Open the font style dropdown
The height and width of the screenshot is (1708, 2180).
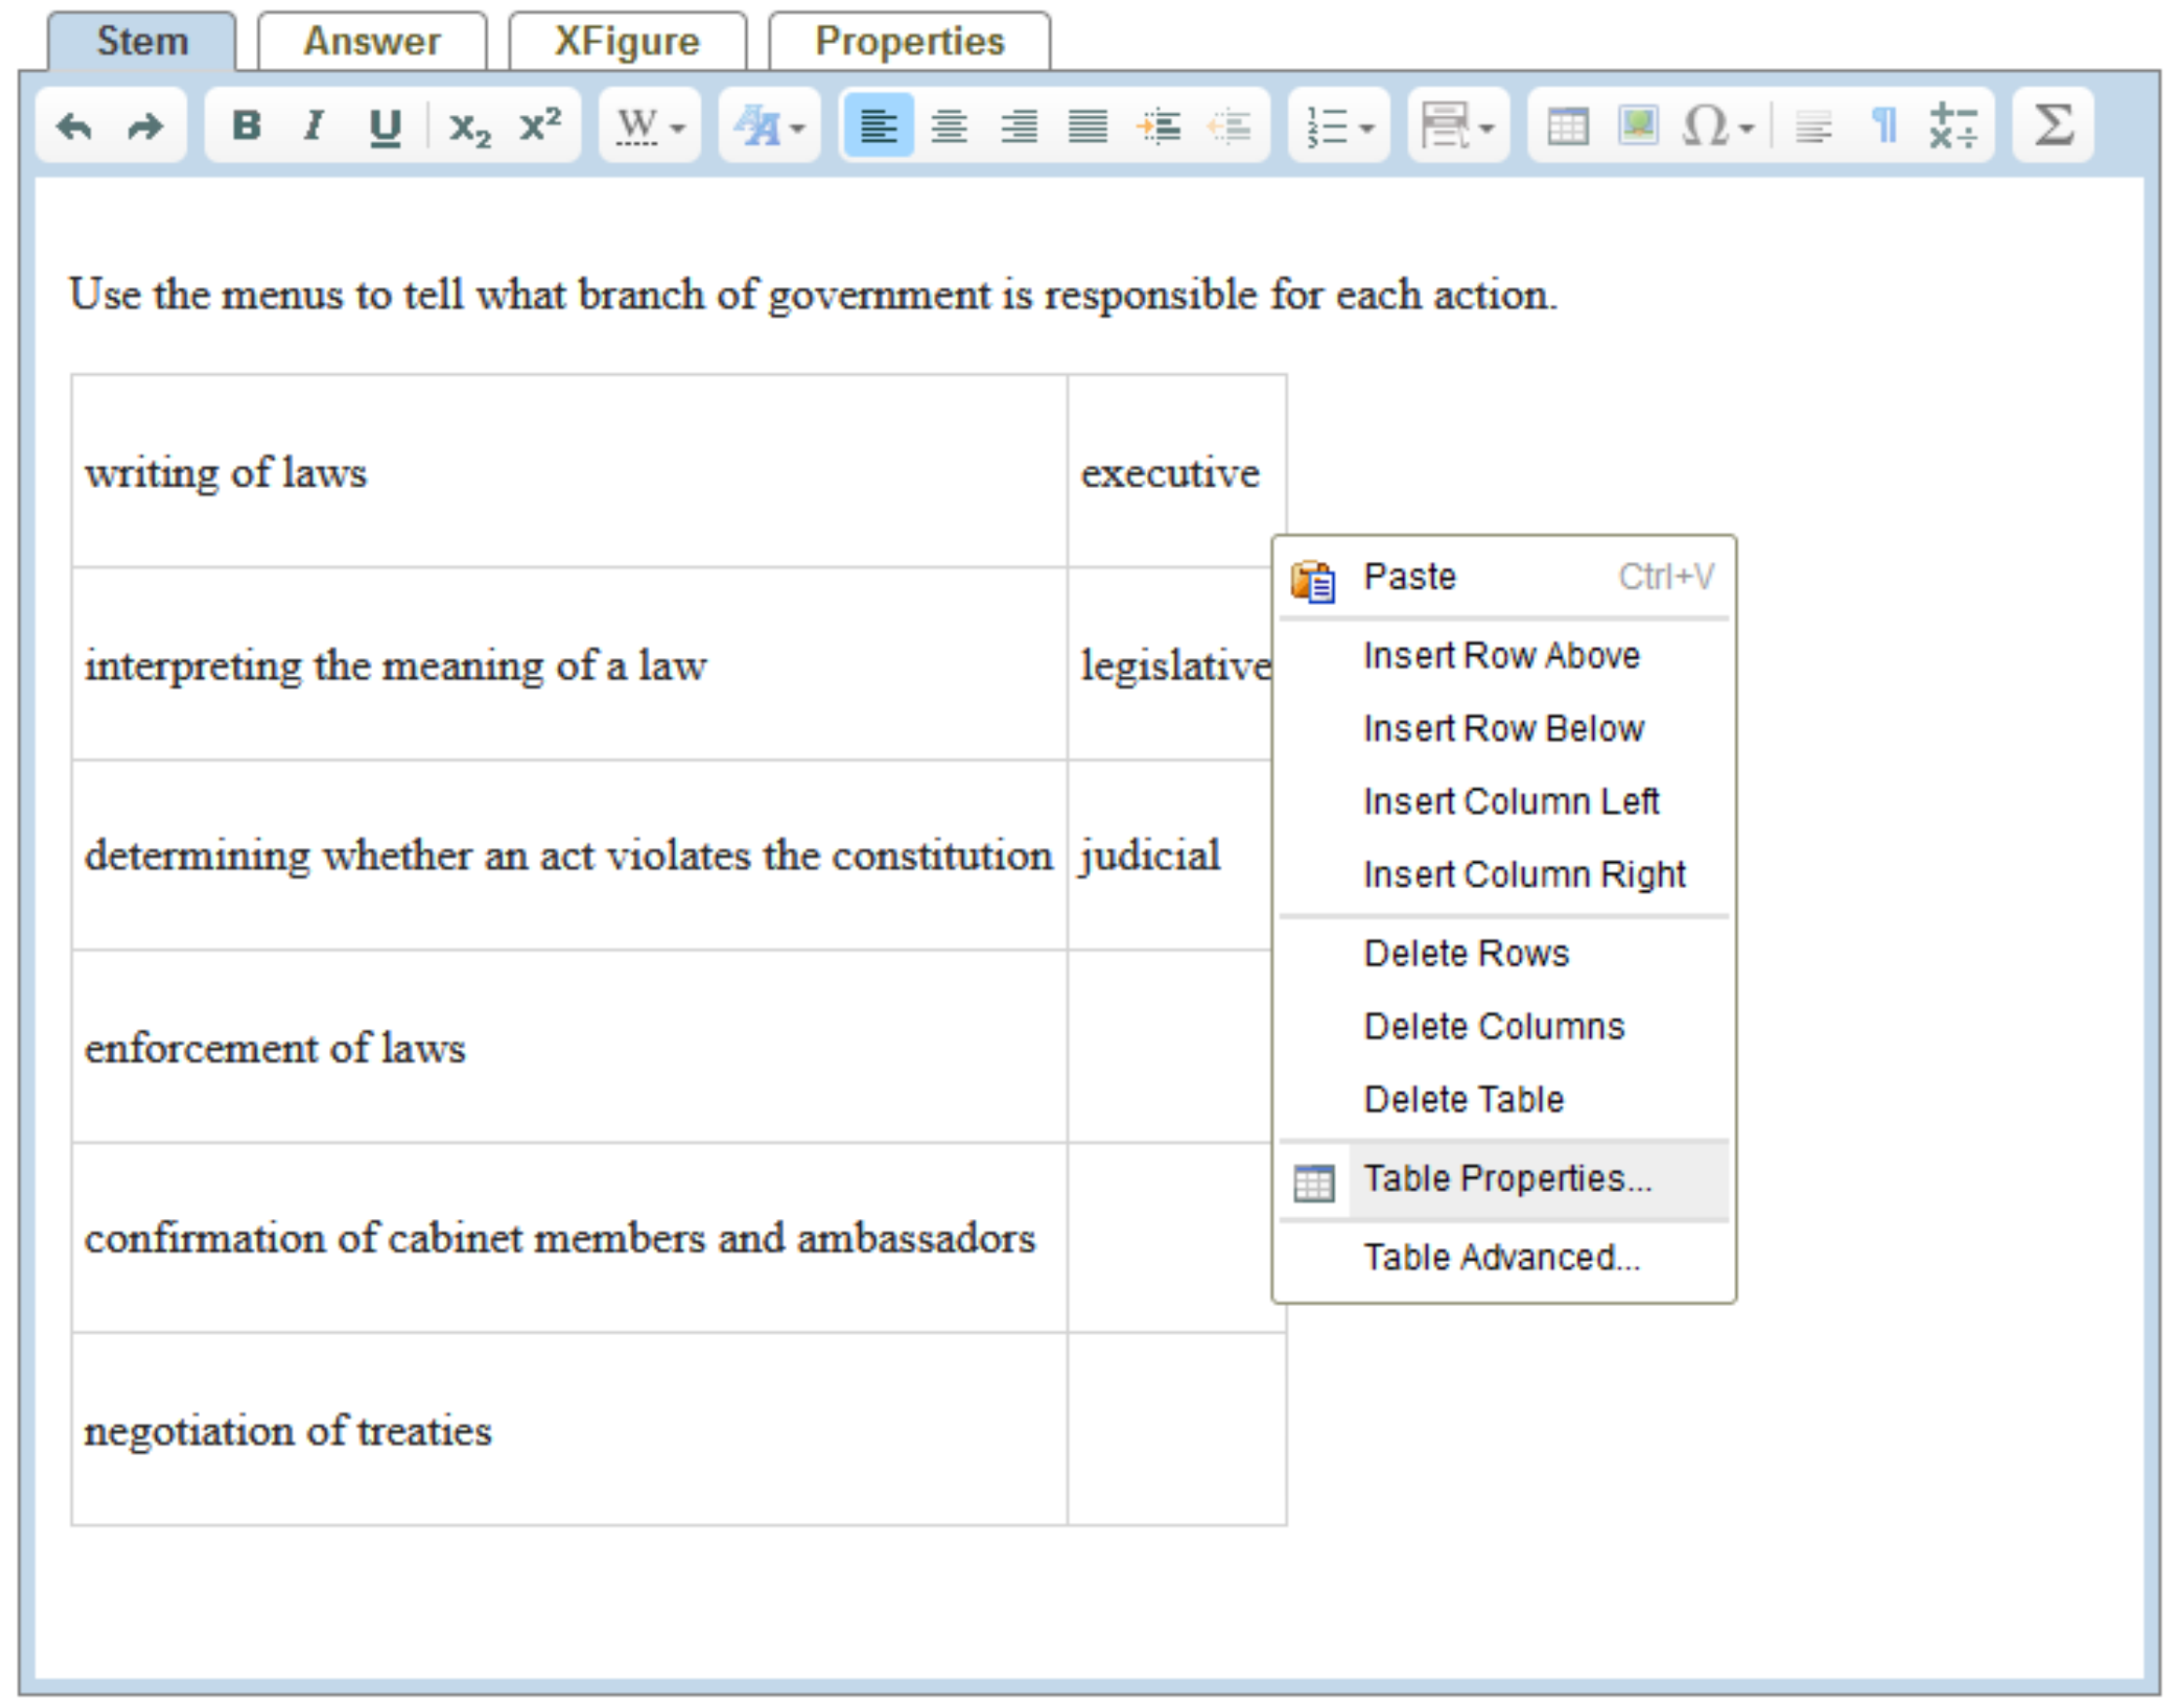pyautogui.click(x=769, y=127)
